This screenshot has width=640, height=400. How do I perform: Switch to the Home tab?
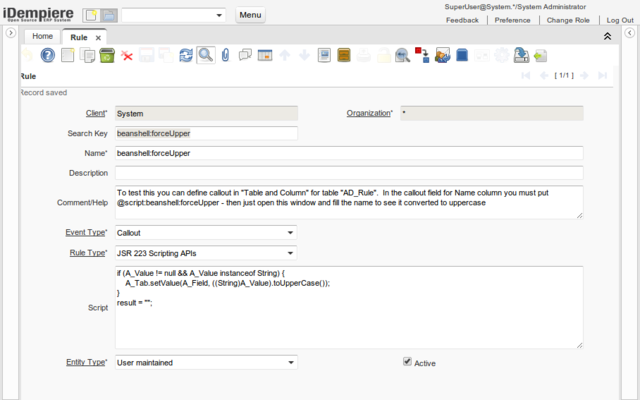tap(42, 36)
